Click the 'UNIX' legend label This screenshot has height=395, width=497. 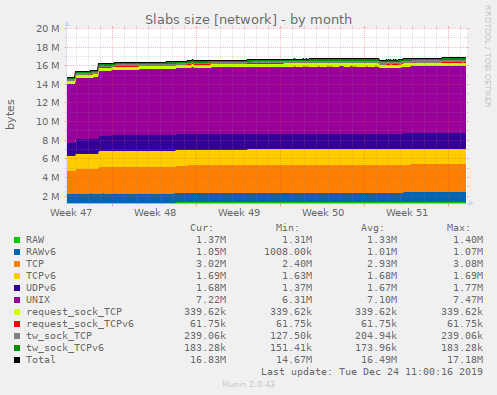point(38,300)
